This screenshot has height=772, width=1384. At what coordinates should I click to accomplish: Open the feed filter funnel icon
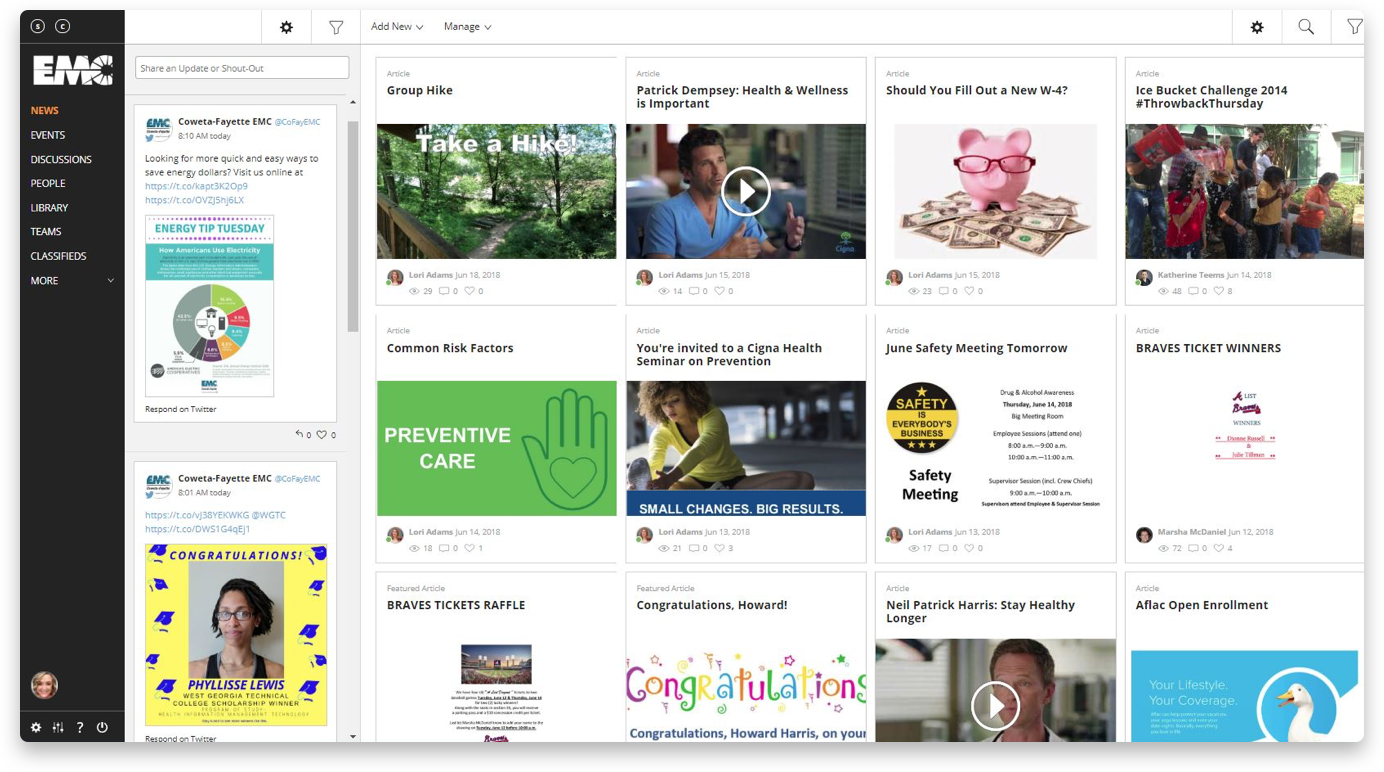(x=336, y=27)
